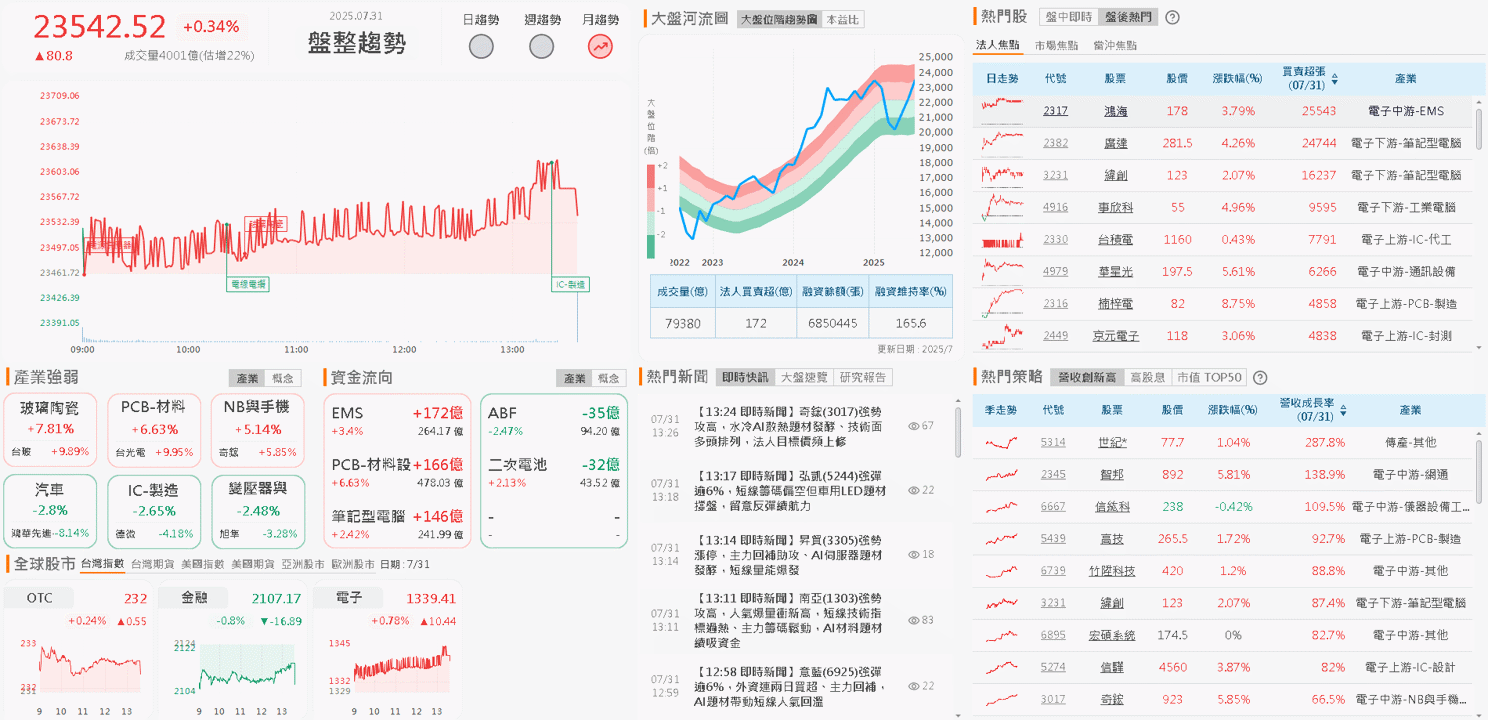Select 亞洲股市 in 全球股市

(x=303, y=564)
